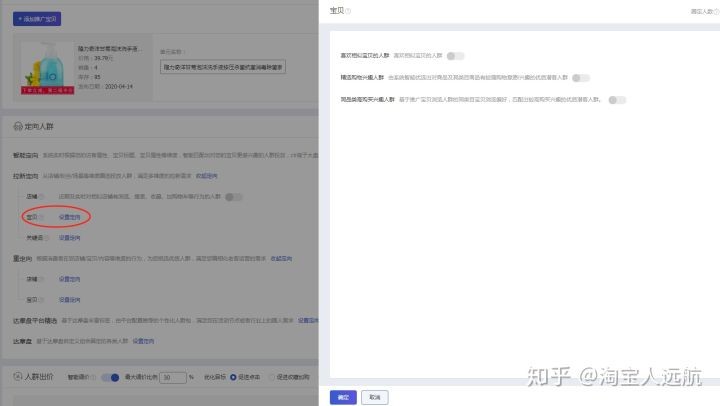Viewport: 720px width, 406px height.
Task: Cancel the 宝贝 panel with 取消
Action: click(375, 397)
